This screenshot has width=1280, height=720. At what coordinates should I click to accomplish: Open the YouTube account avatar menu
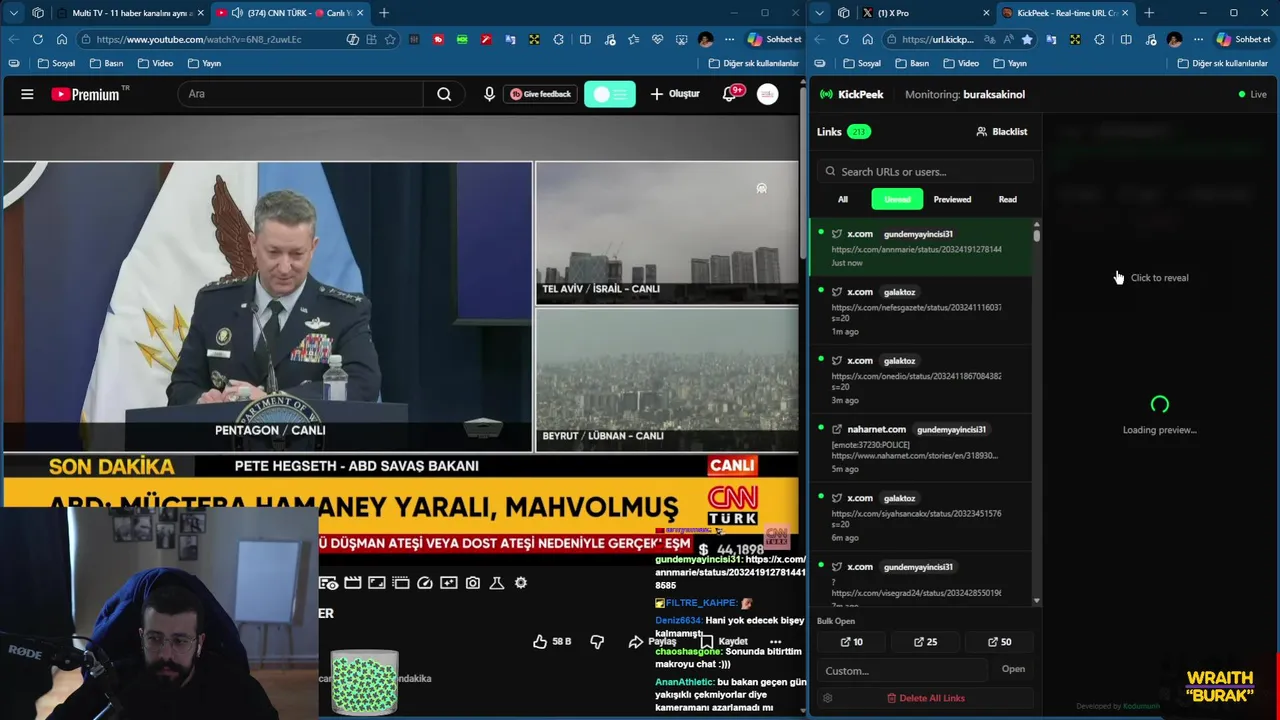point(767,94)
